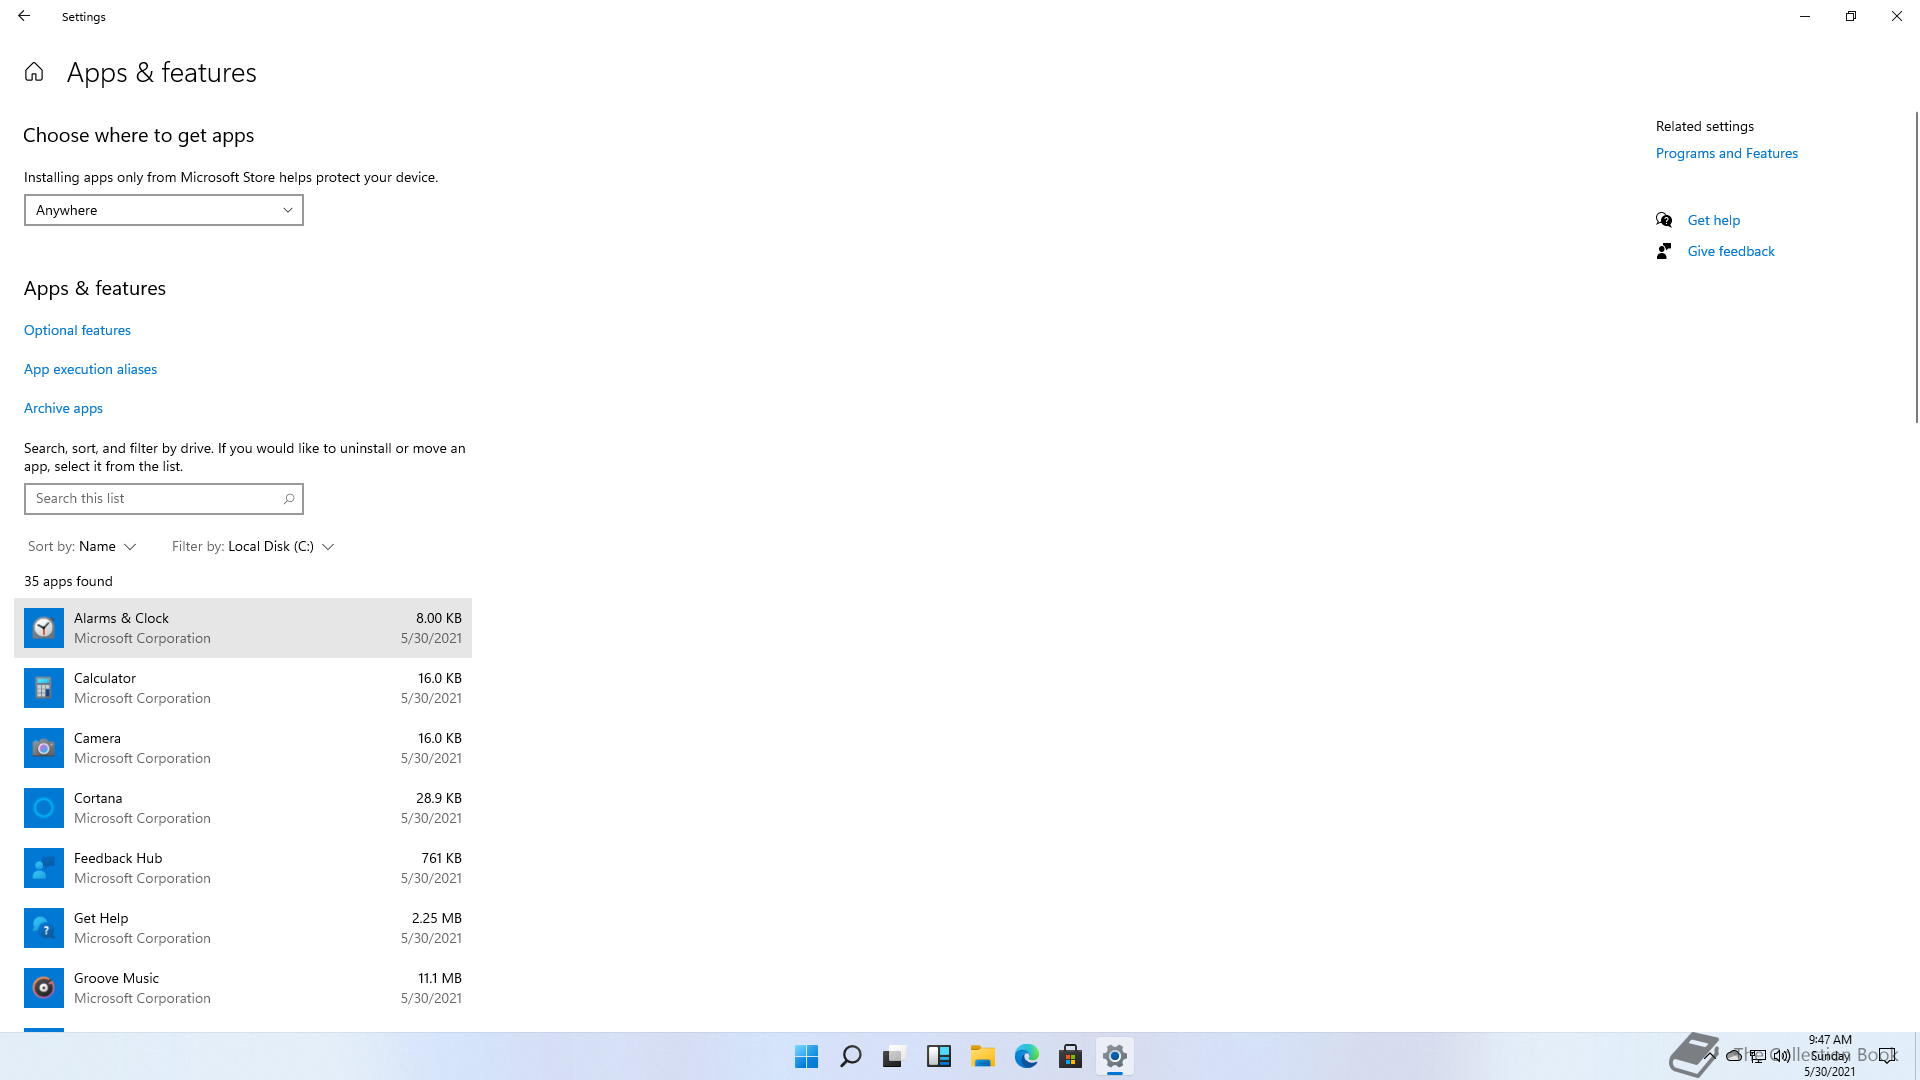
Task: Launch Microsoft Edge from taskbar
Action: [1027, 1056]
